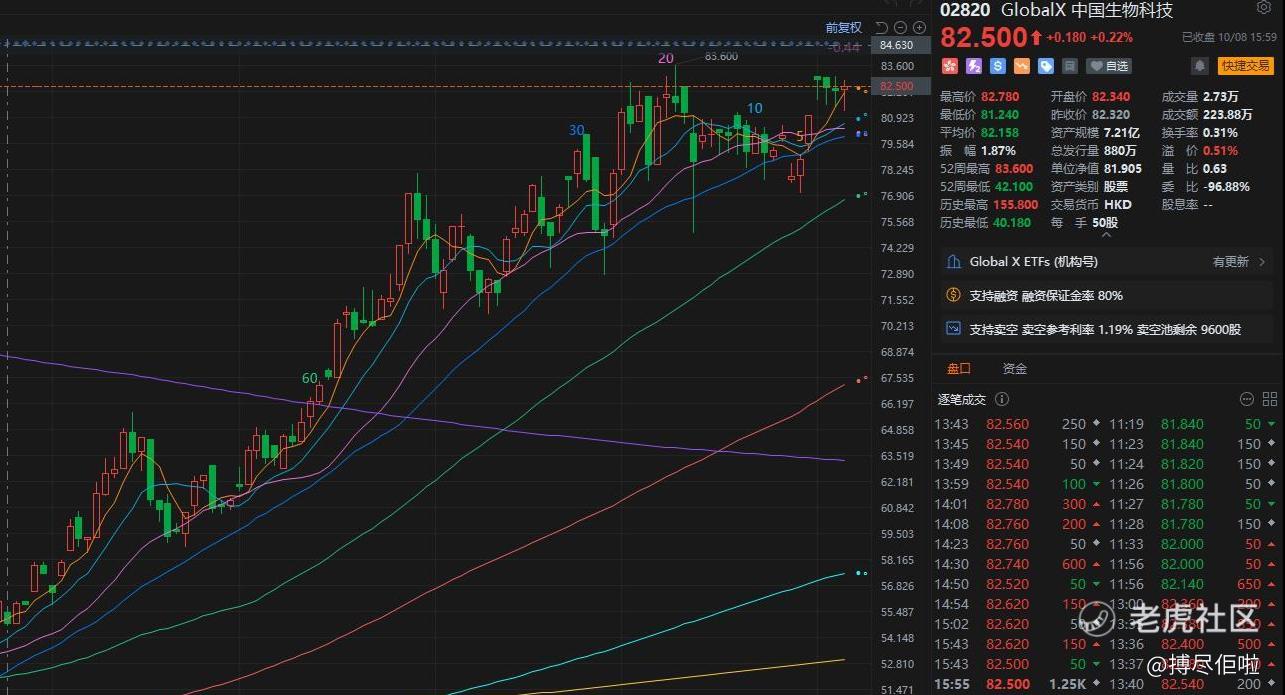Toggle 自选 watchlist heart button
The width and height of the screenshot is (1285, 695).
[1109, 66]
